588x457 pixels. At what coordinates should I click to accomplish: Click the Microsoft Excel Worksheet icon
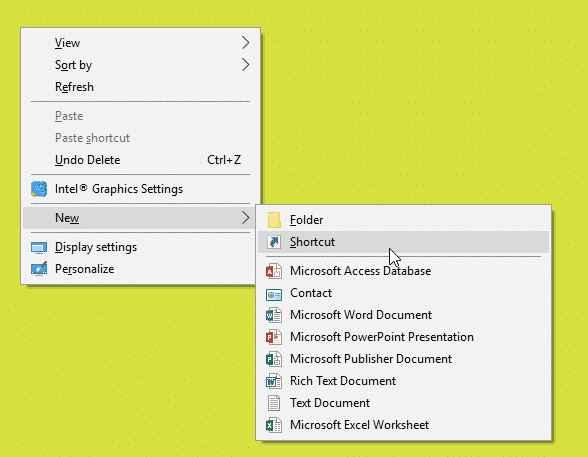(x=274, y=425)
